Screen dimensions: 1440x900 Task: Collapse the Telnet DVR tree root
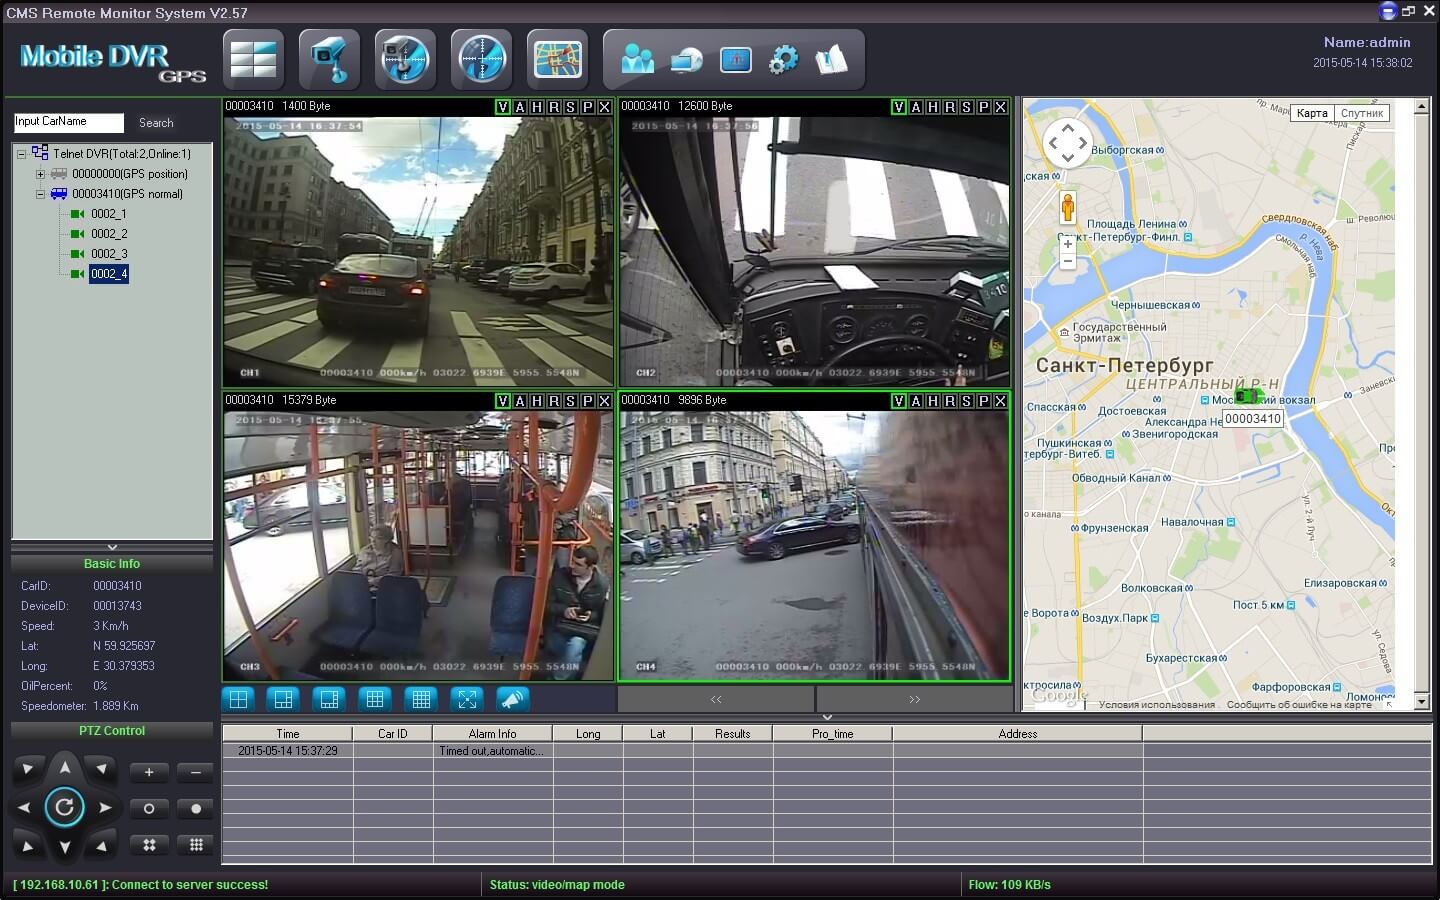21,154
